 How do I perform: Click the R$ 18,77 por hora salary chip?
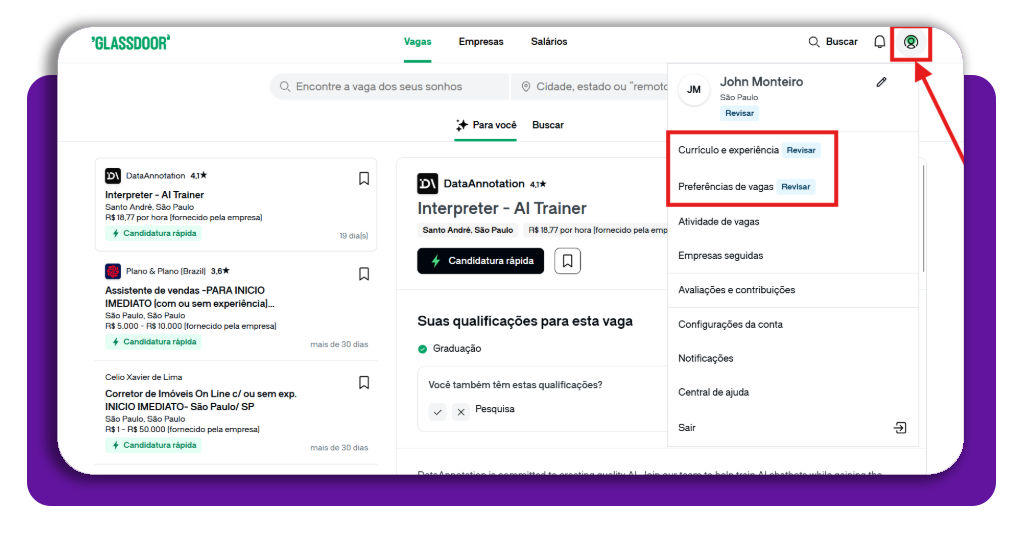click(x=596, y=230)
